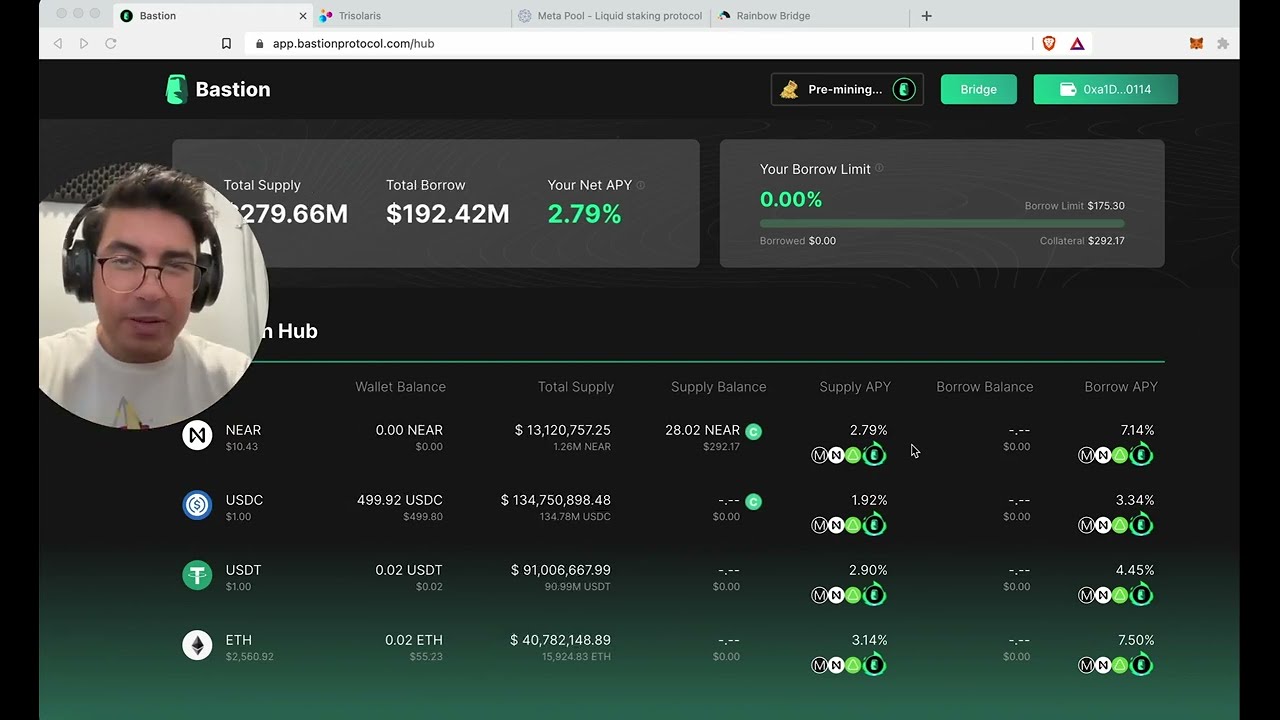Click the USDC token icon
This screenshot has width=1280, height=720.
197,505
